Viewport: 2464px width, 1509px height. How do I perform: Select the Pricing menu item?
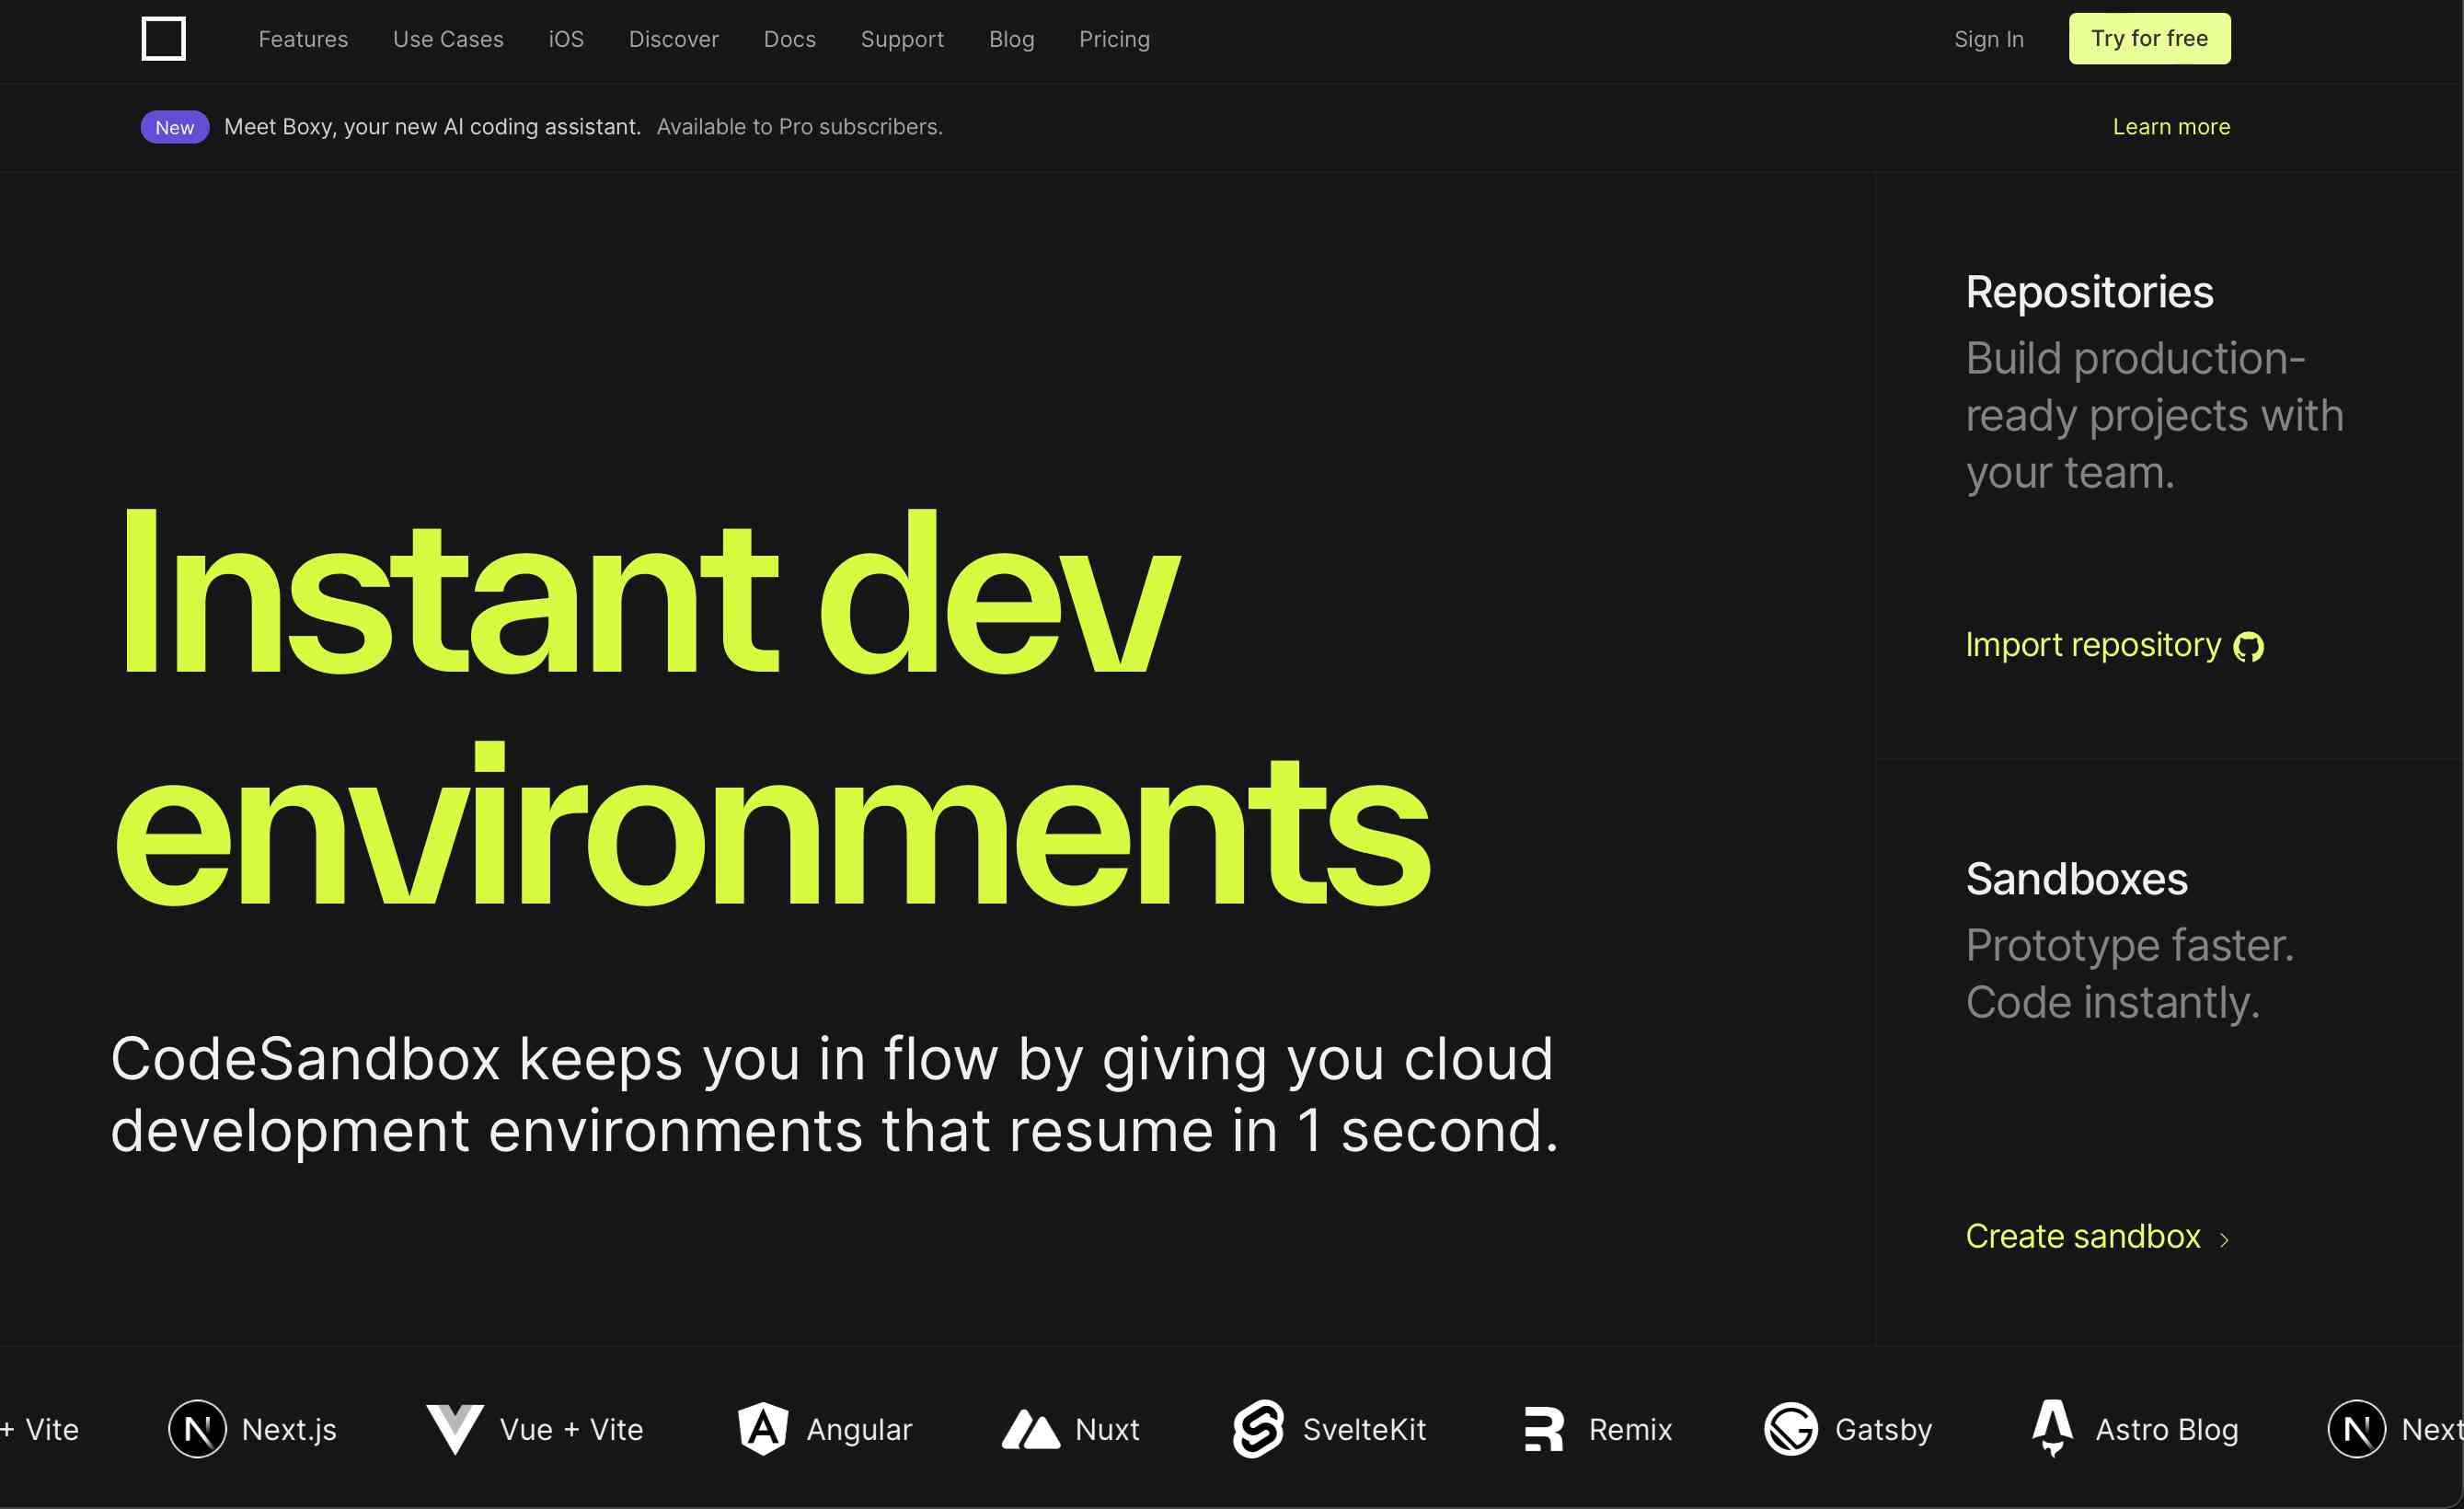[1116, 39]
